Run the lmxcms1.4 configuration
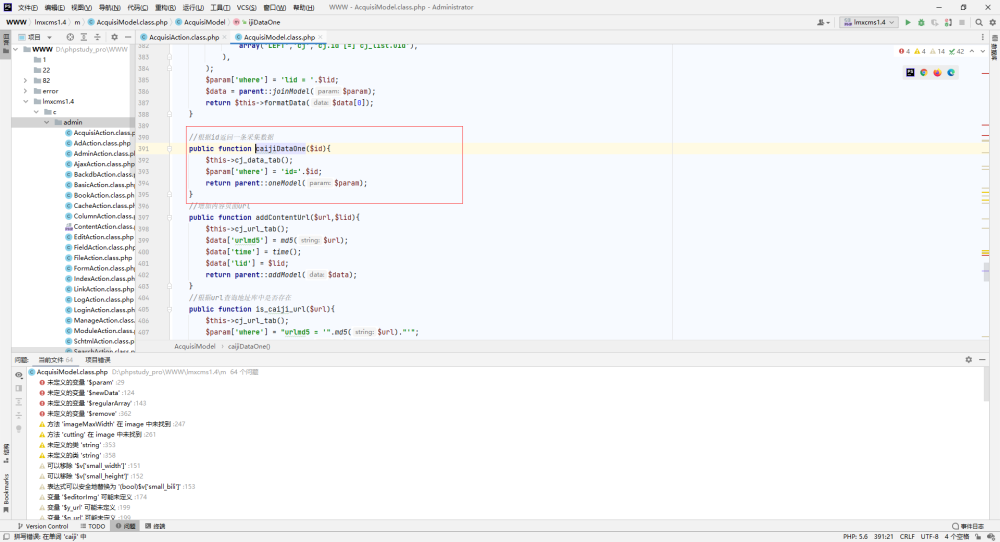This screenshot has width=1000, height=542. pos(908,22)
